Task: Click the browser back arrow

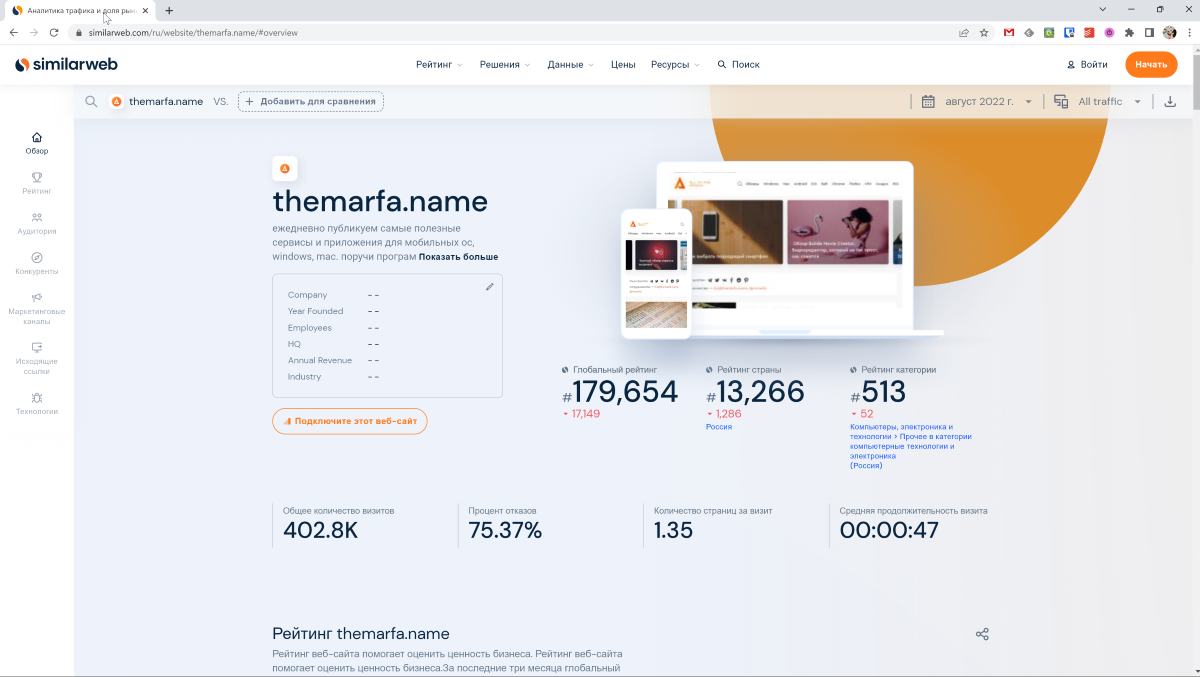Action: (14, 32)
